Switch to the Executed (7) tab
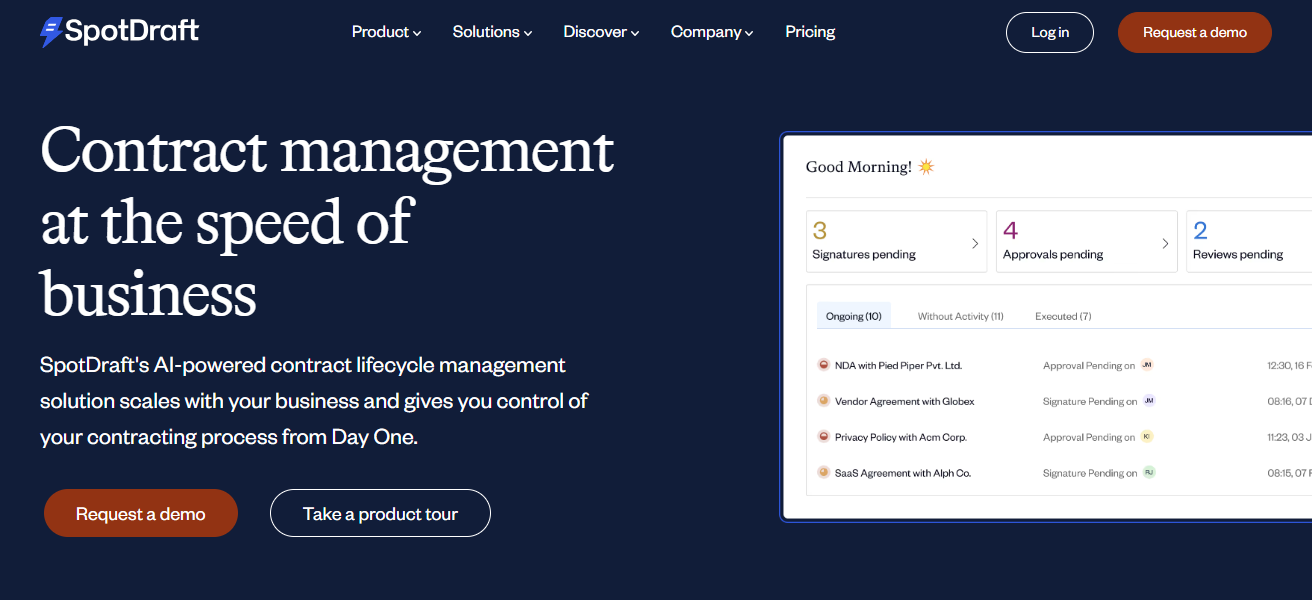1312x600 pixels. [x=1063, y=316]
